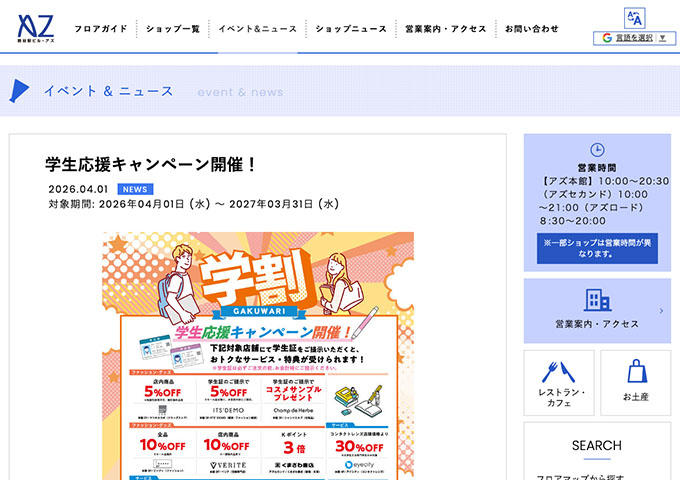Open the 学割 GAKUWARI campaign poster image

[258, 356]
